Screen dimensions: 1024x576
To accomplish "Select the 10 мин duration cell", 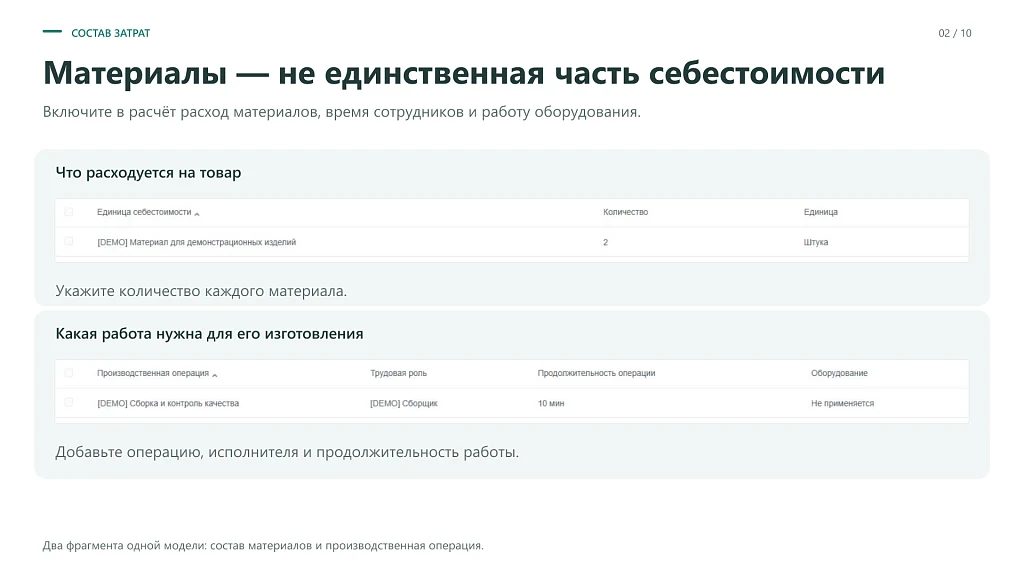I will (x=551, y=404).
